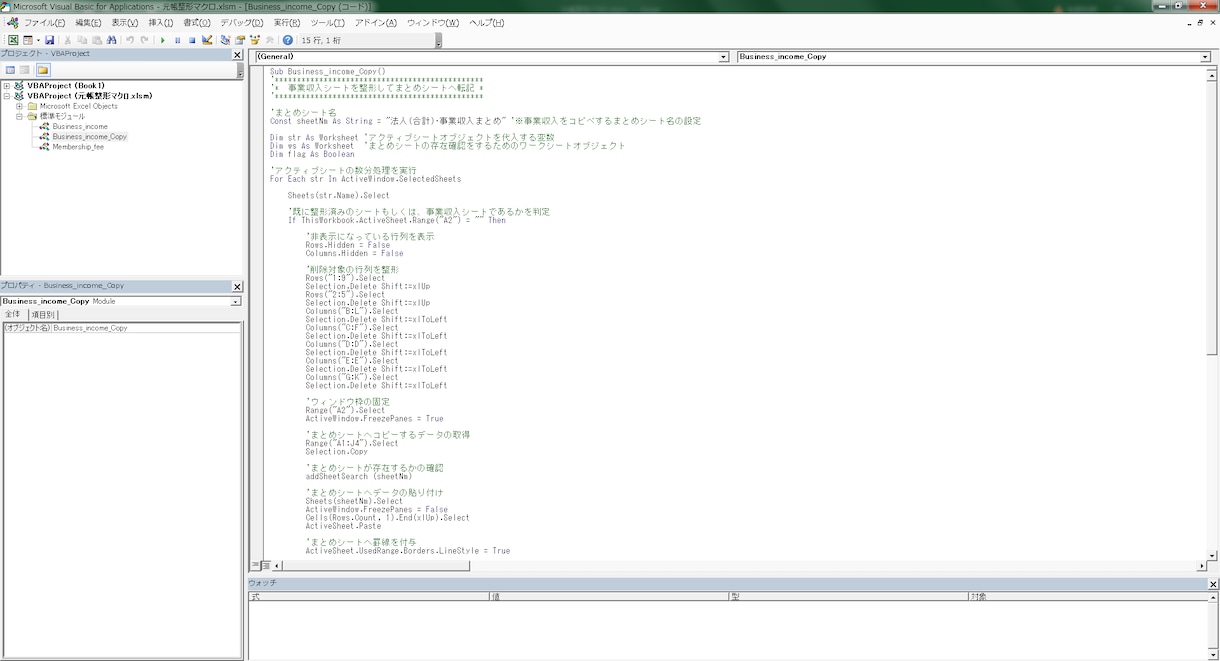Click the VBA application icon in menu bar
The image size is (1220, 661).
[11, 22]
